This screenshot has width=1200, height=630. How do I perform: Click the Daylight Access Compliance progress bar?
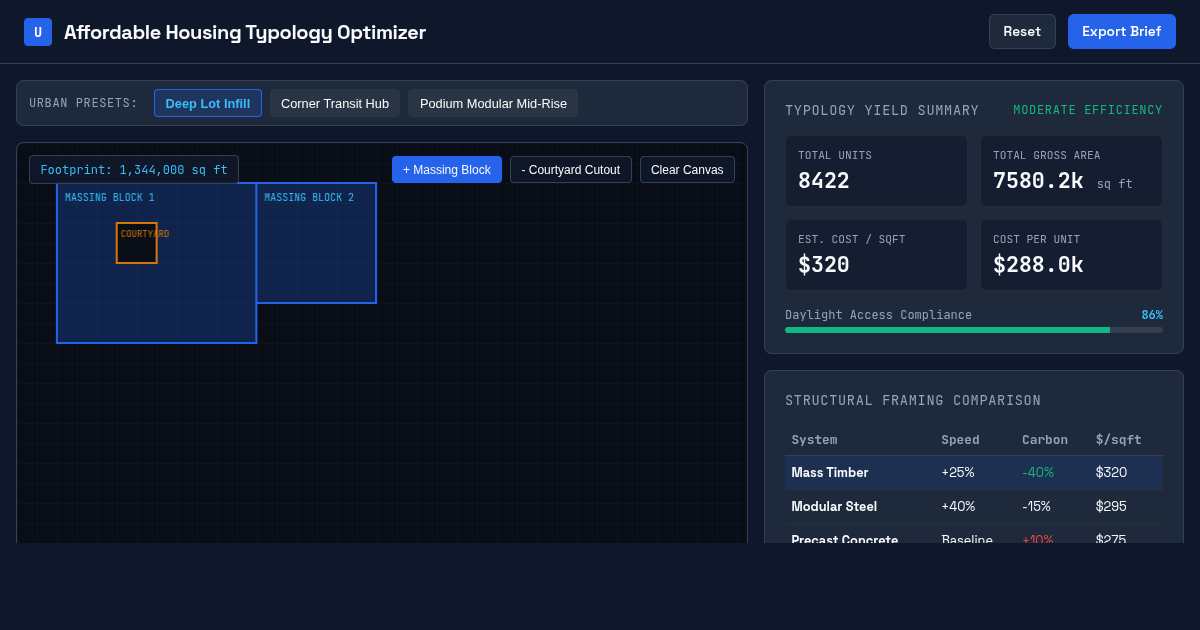point(974,330)
